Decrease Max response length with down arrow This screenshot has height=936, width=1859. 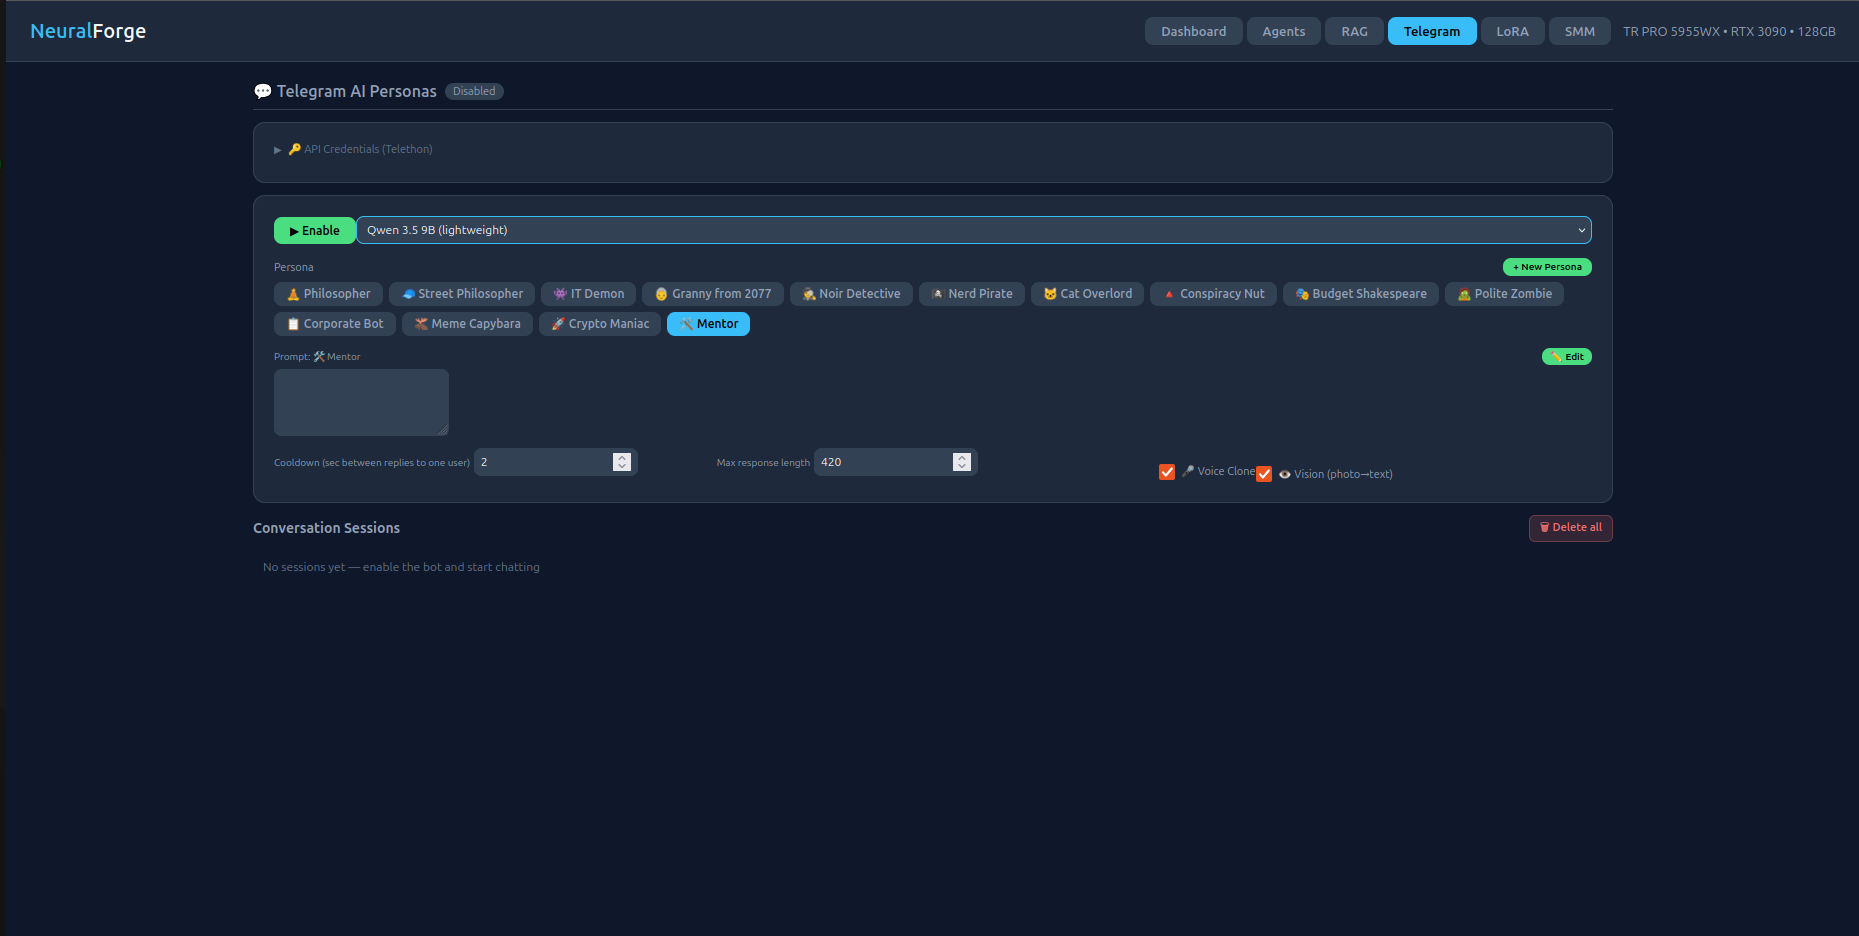click(x=962, y=467)
